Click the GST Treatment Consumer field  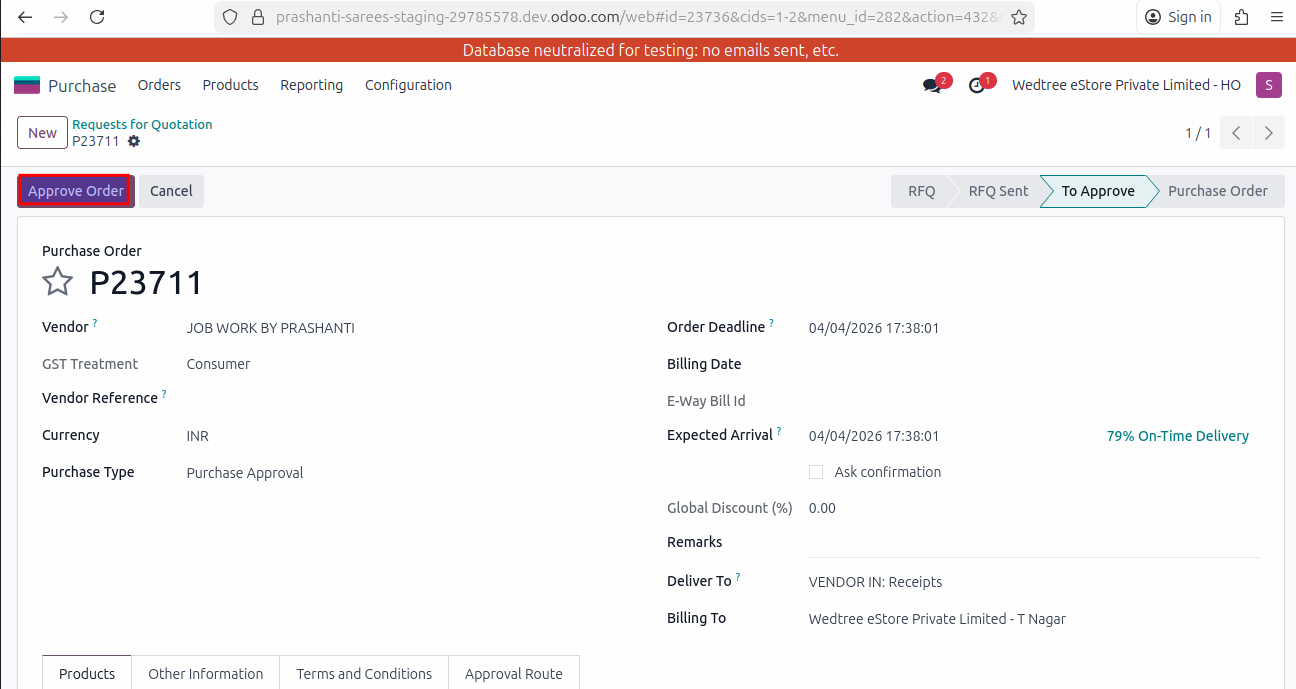(218, 364)
